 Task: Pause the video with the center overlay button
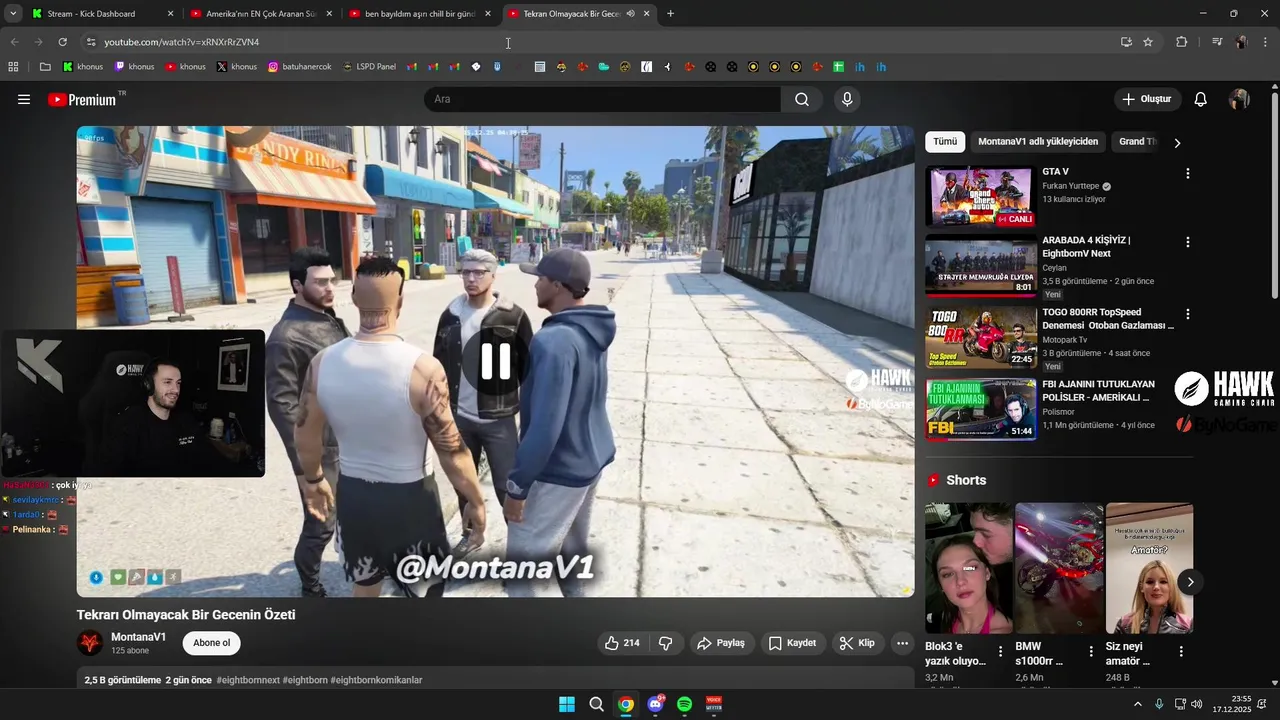(x=496, y=361)
